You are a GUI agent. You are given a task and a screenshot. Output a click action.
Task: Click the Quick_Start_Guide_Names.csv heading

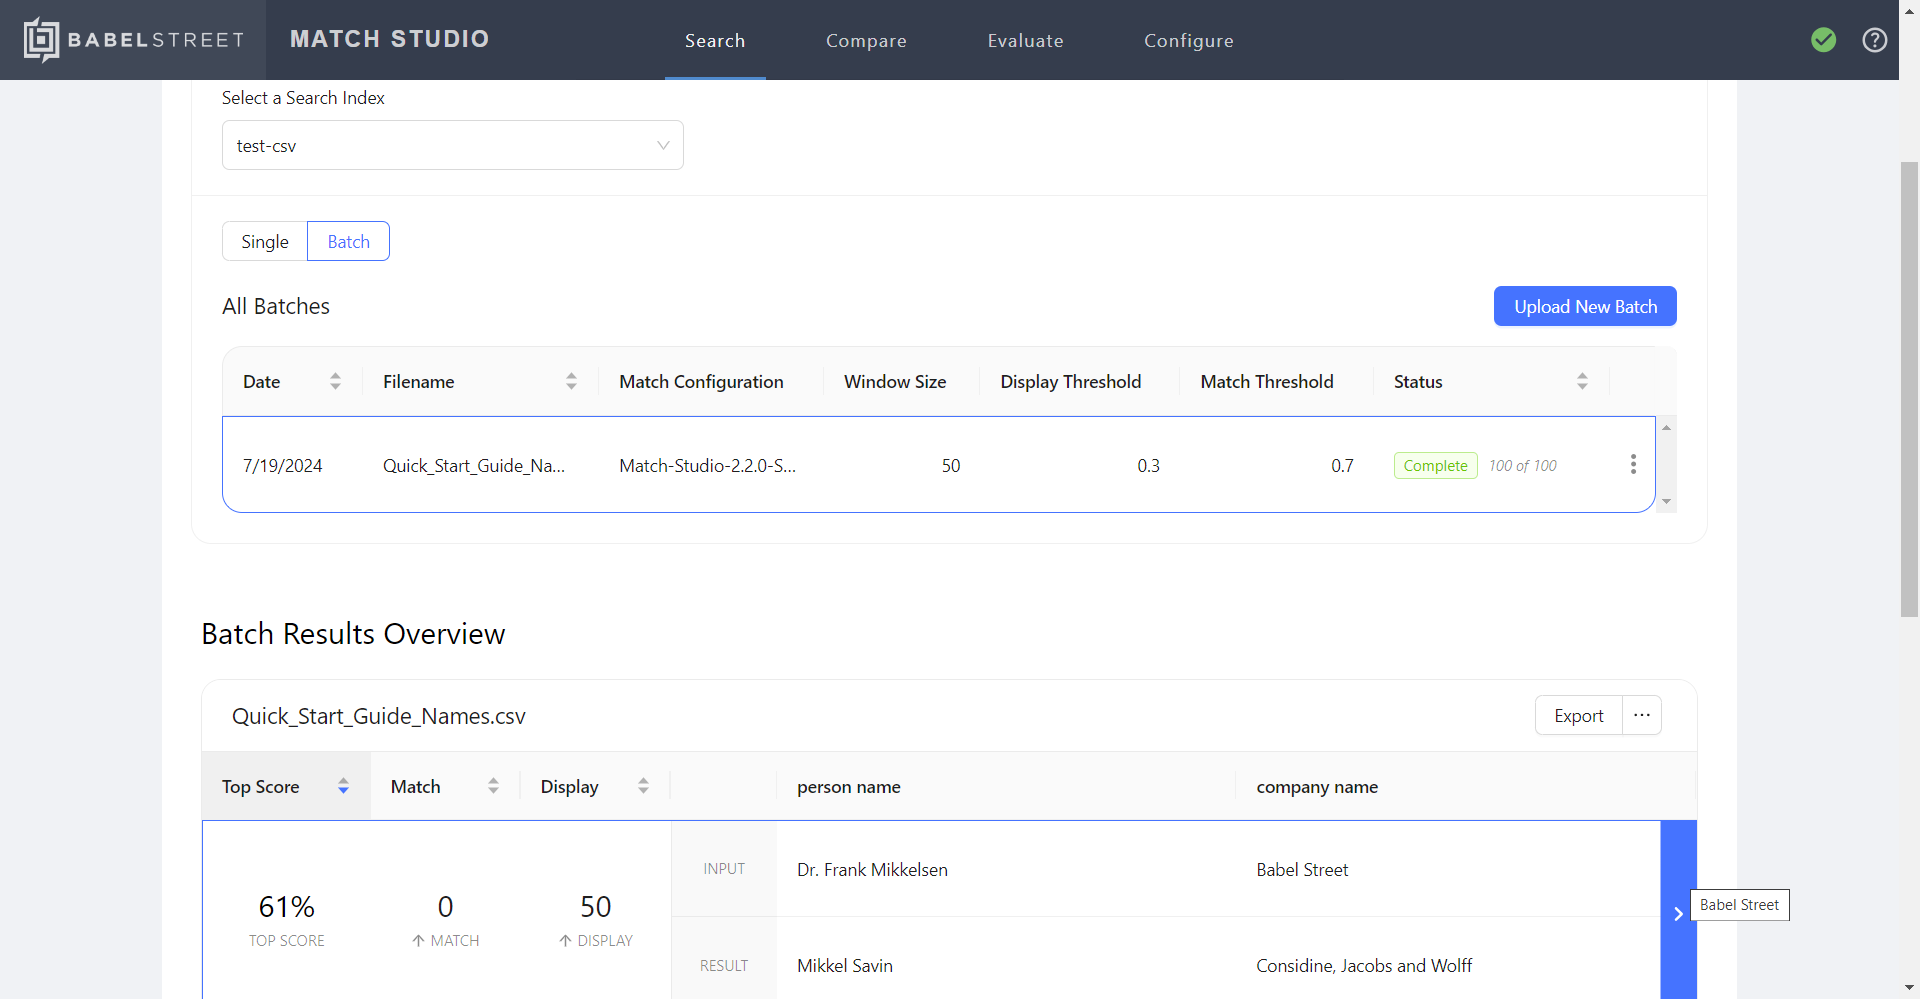tap(379, 716)
